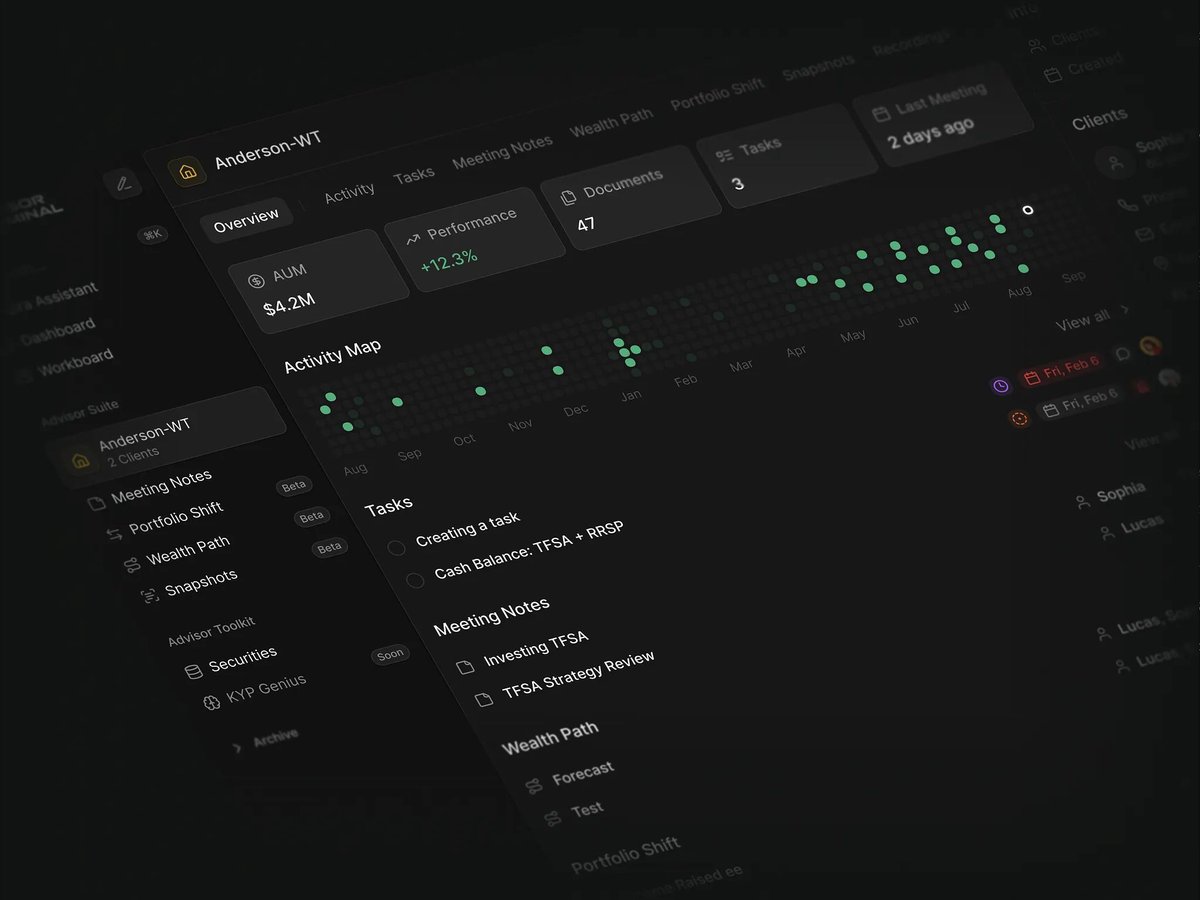
Task: Click the Last Meeting calendar icon
Action: 880,114
